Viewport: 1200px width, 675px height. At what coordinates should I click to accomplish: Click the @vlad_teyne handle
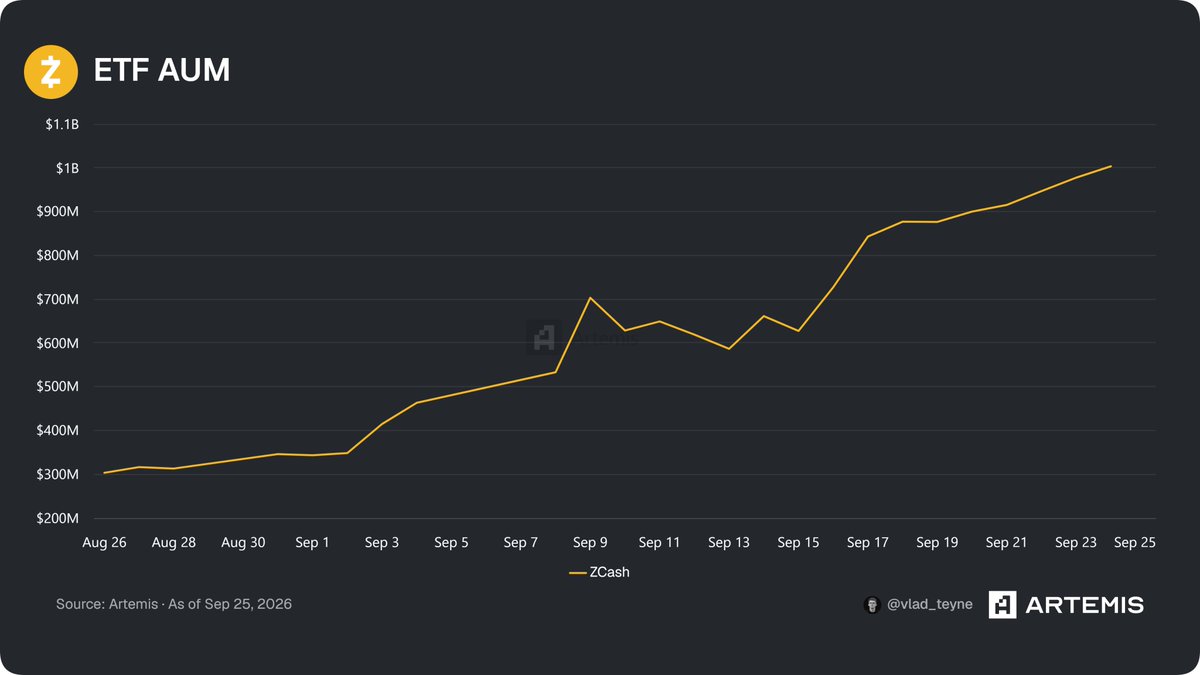tap(929, 605)
